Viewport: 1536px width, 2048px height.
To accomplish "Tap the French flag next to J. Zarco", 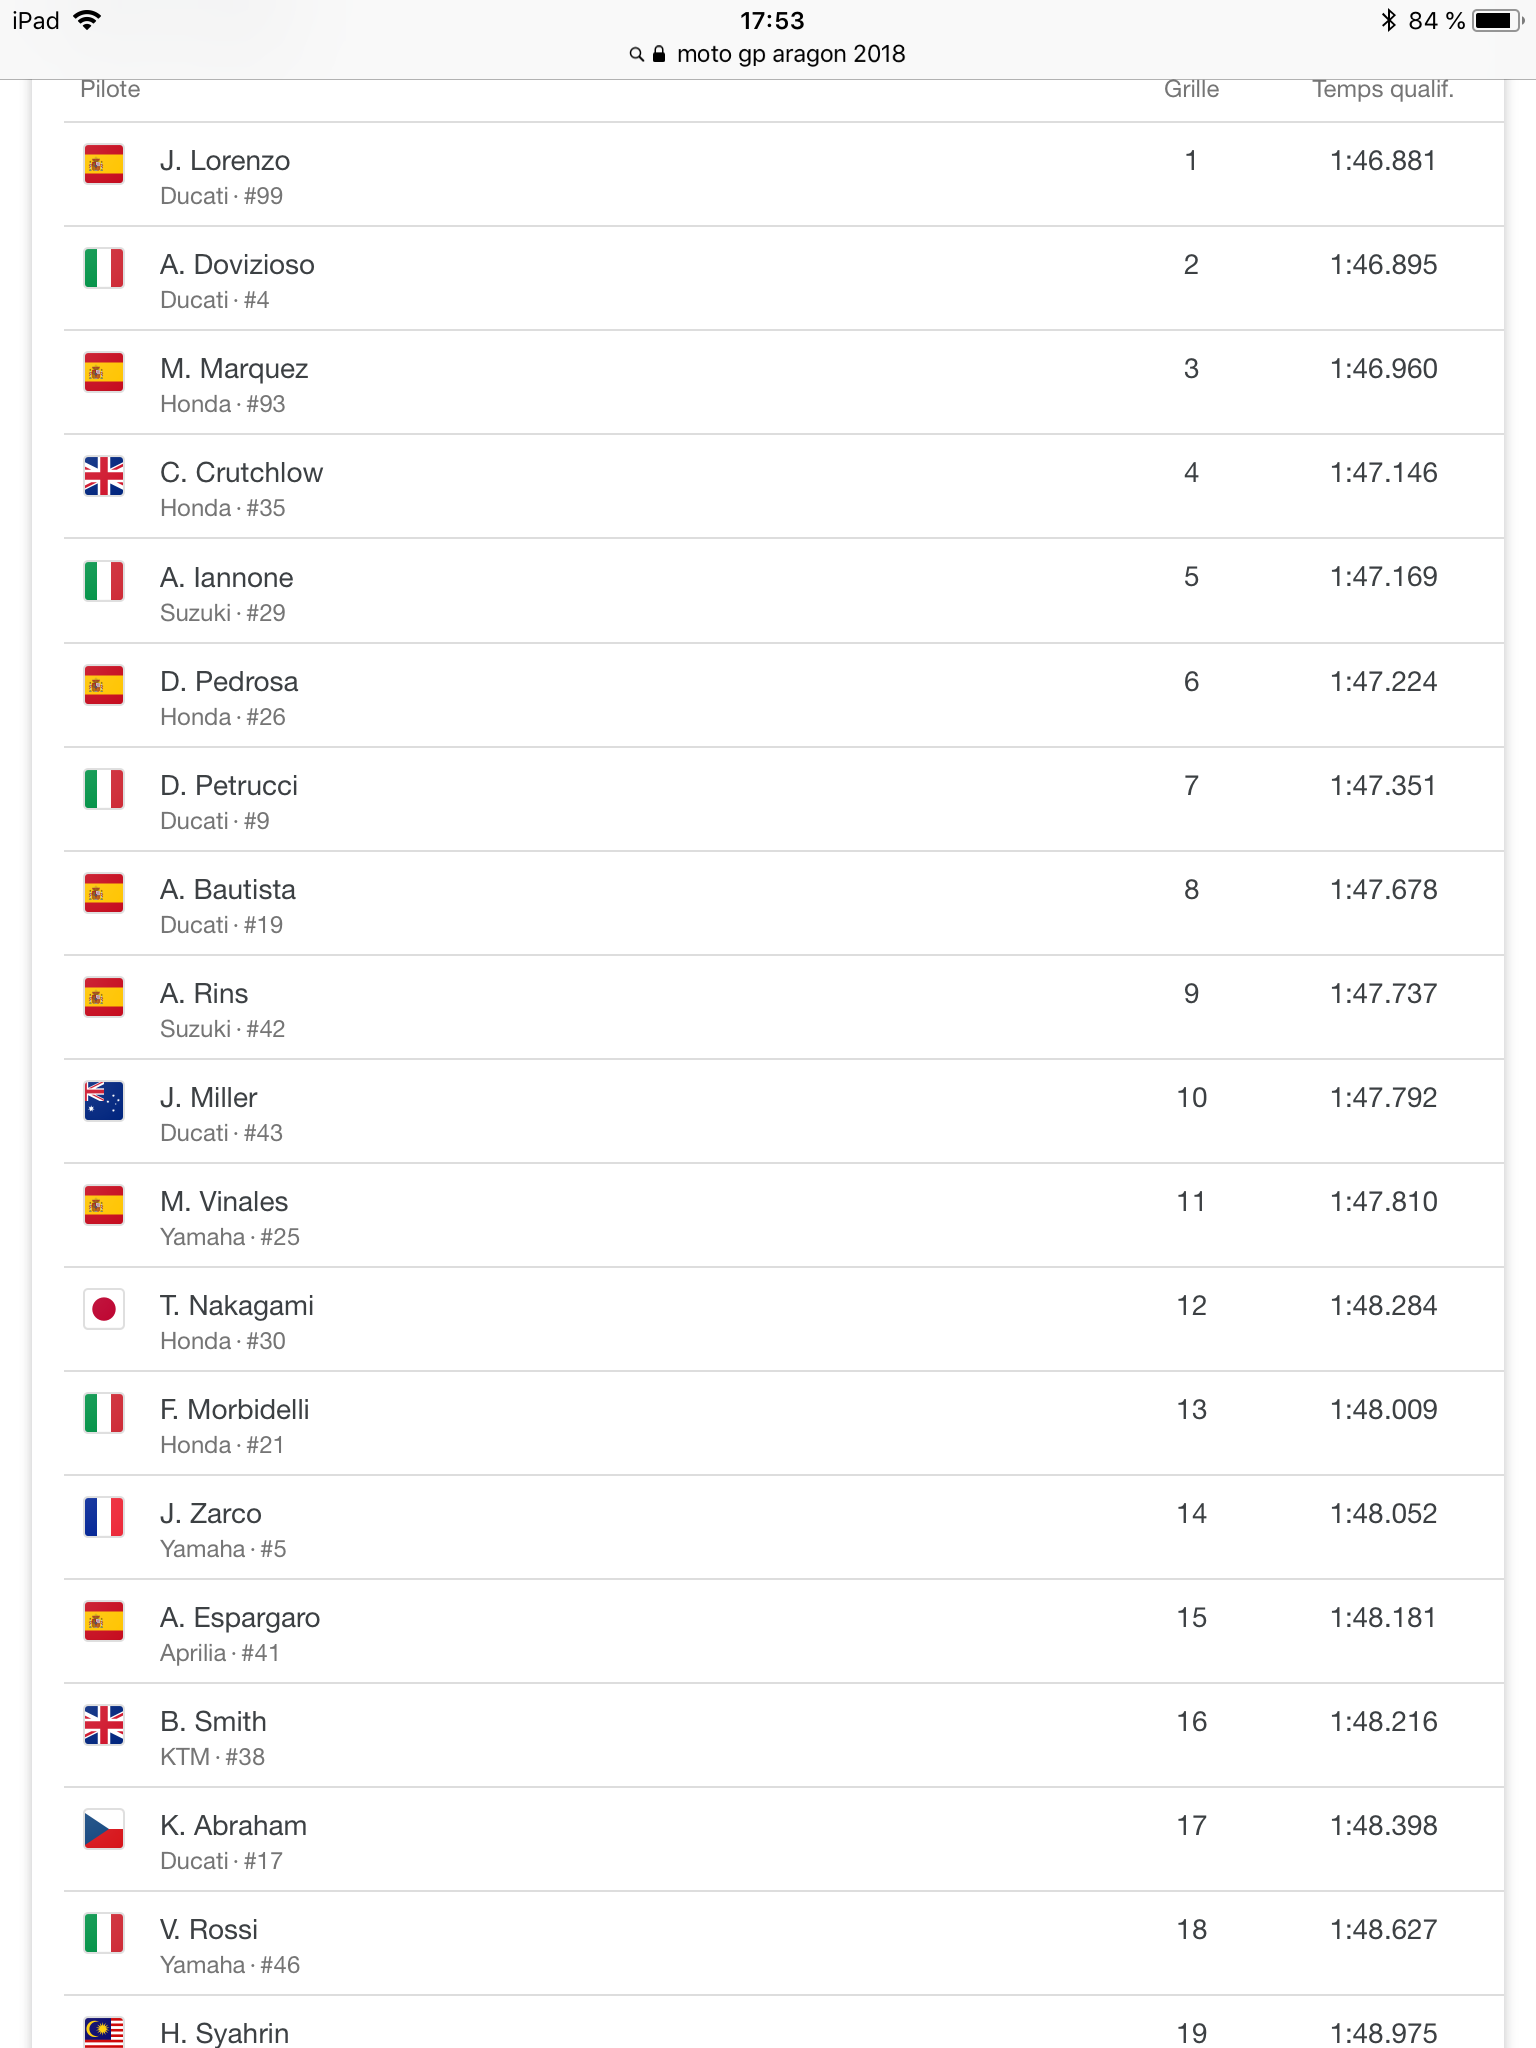I will point(104,1517).
